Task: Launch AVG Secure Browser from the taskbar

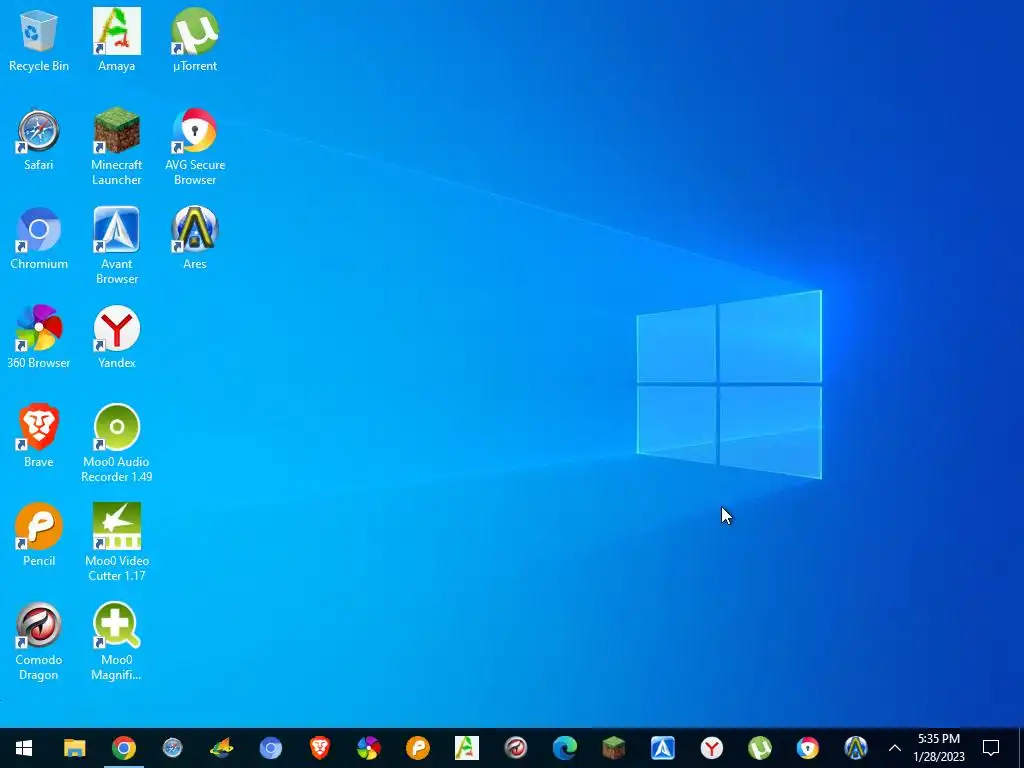Action: coord(808,748)
